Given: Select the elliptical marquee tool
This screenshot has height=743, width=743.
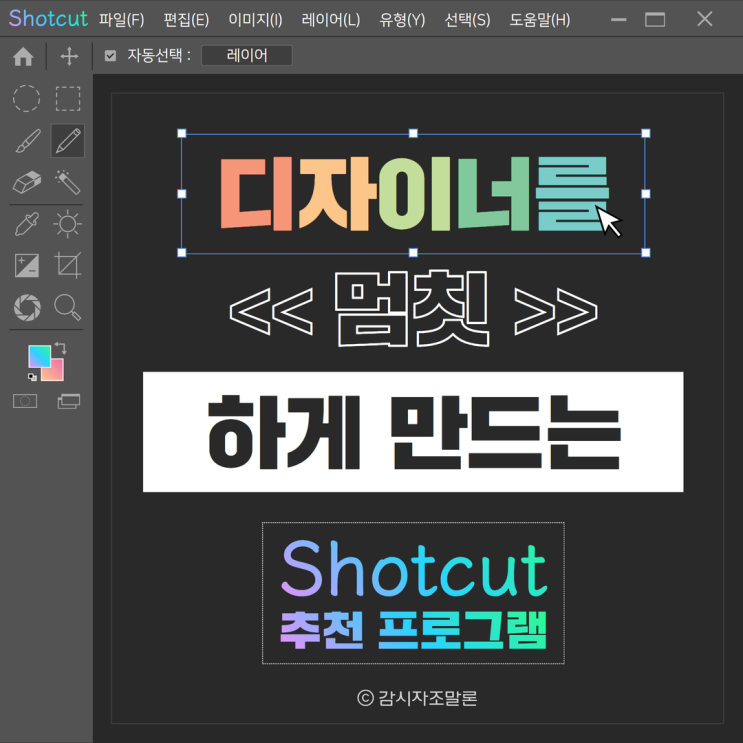Looking at the screenshot, I should 26,98.
